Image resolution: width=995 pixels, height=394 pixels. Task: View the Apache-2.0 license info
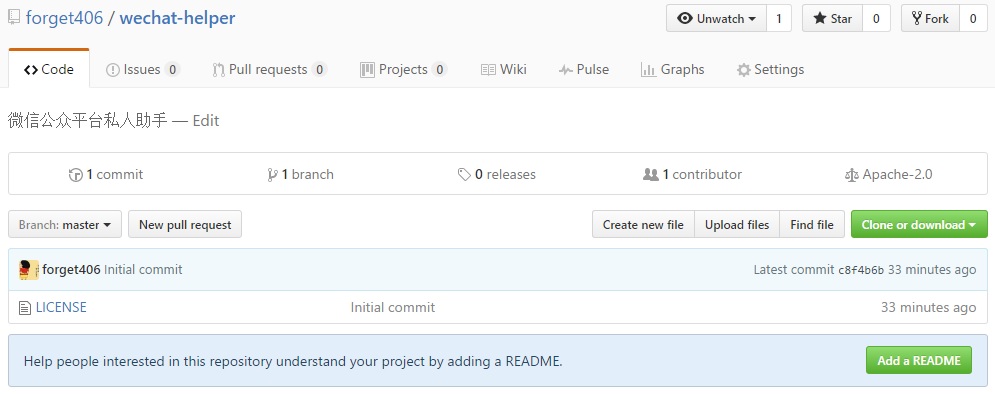[x=888, y=174]
